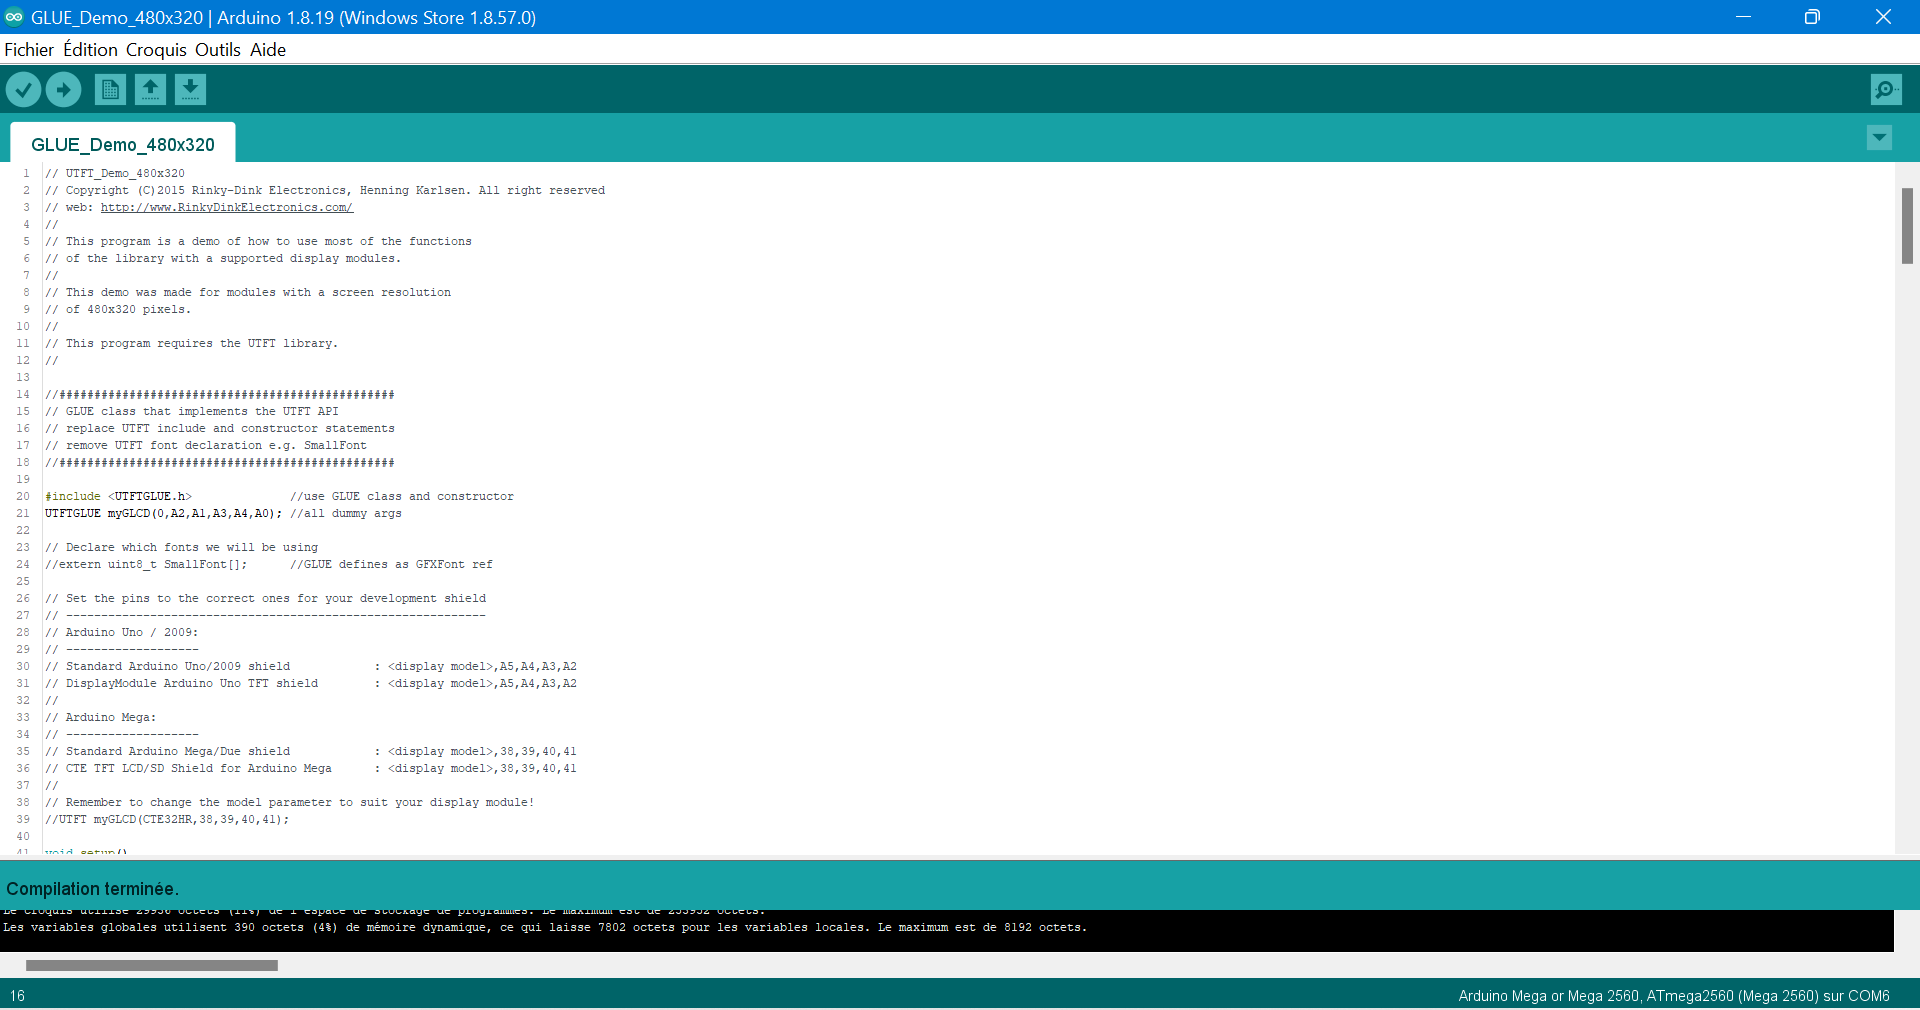The height and width of the screenshot is (1010, 1920).
Task: Click the 'This program requires the UTFT library' comment
Action: coord(192,344)
